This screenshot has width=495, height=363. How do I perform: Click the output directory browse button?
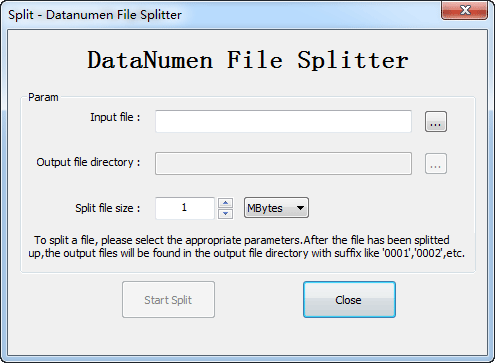(x=436, y=164)
